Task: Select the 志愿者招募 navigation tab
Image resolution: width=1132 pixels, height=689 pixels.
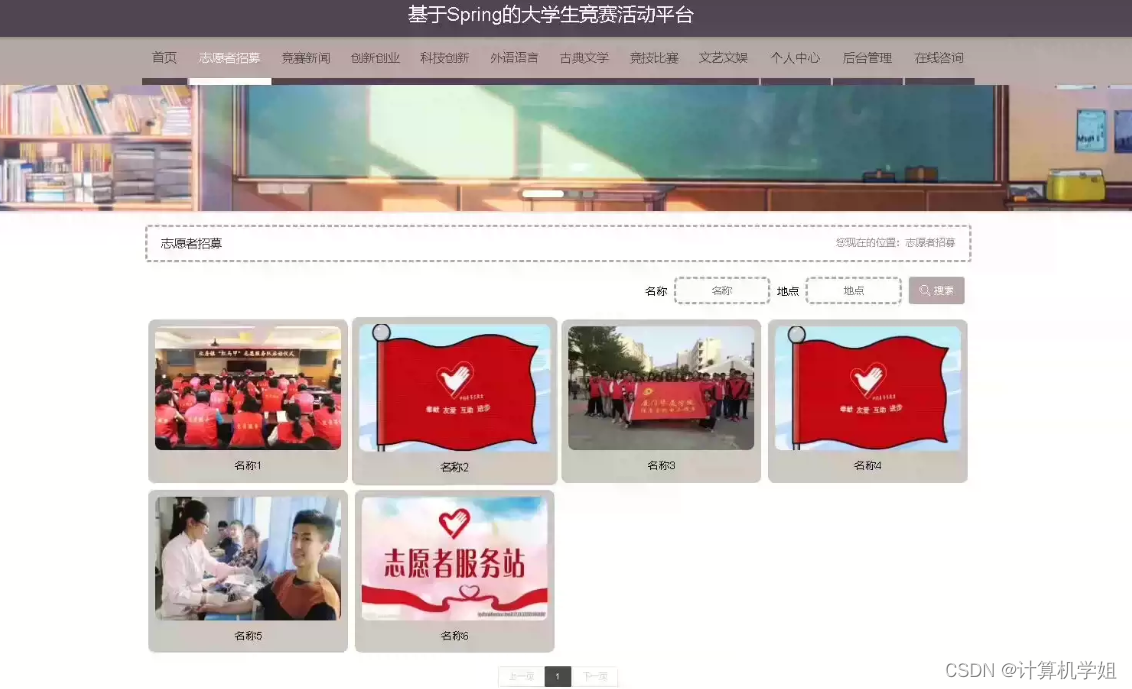Action: click(x=229, y=58)
